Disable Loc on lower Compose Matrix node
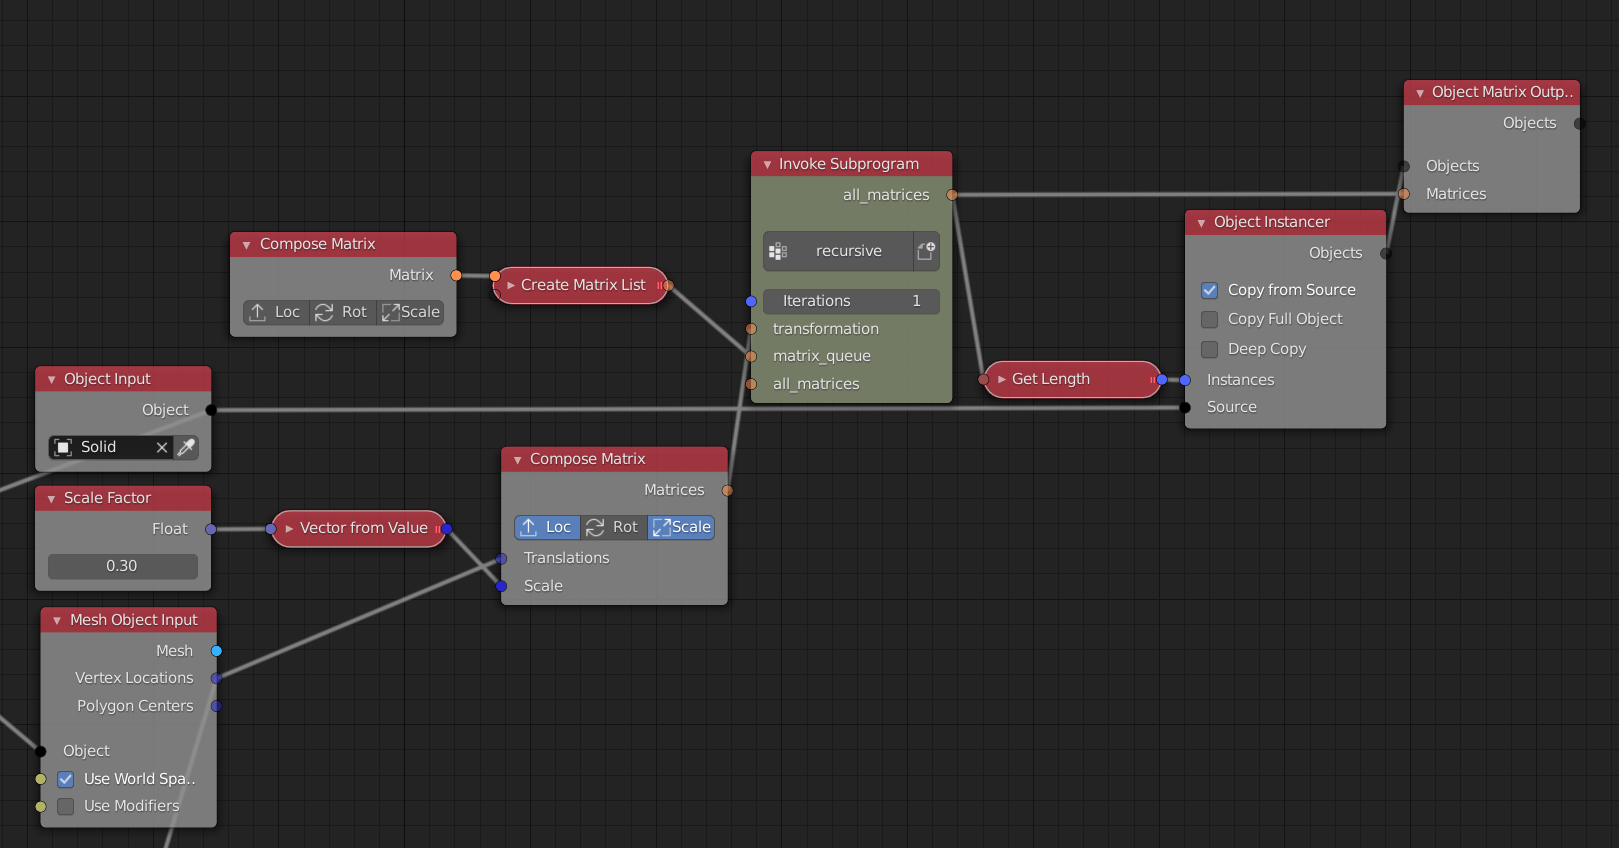This screenshot has height=848, width=1619. tap(547, 527)
